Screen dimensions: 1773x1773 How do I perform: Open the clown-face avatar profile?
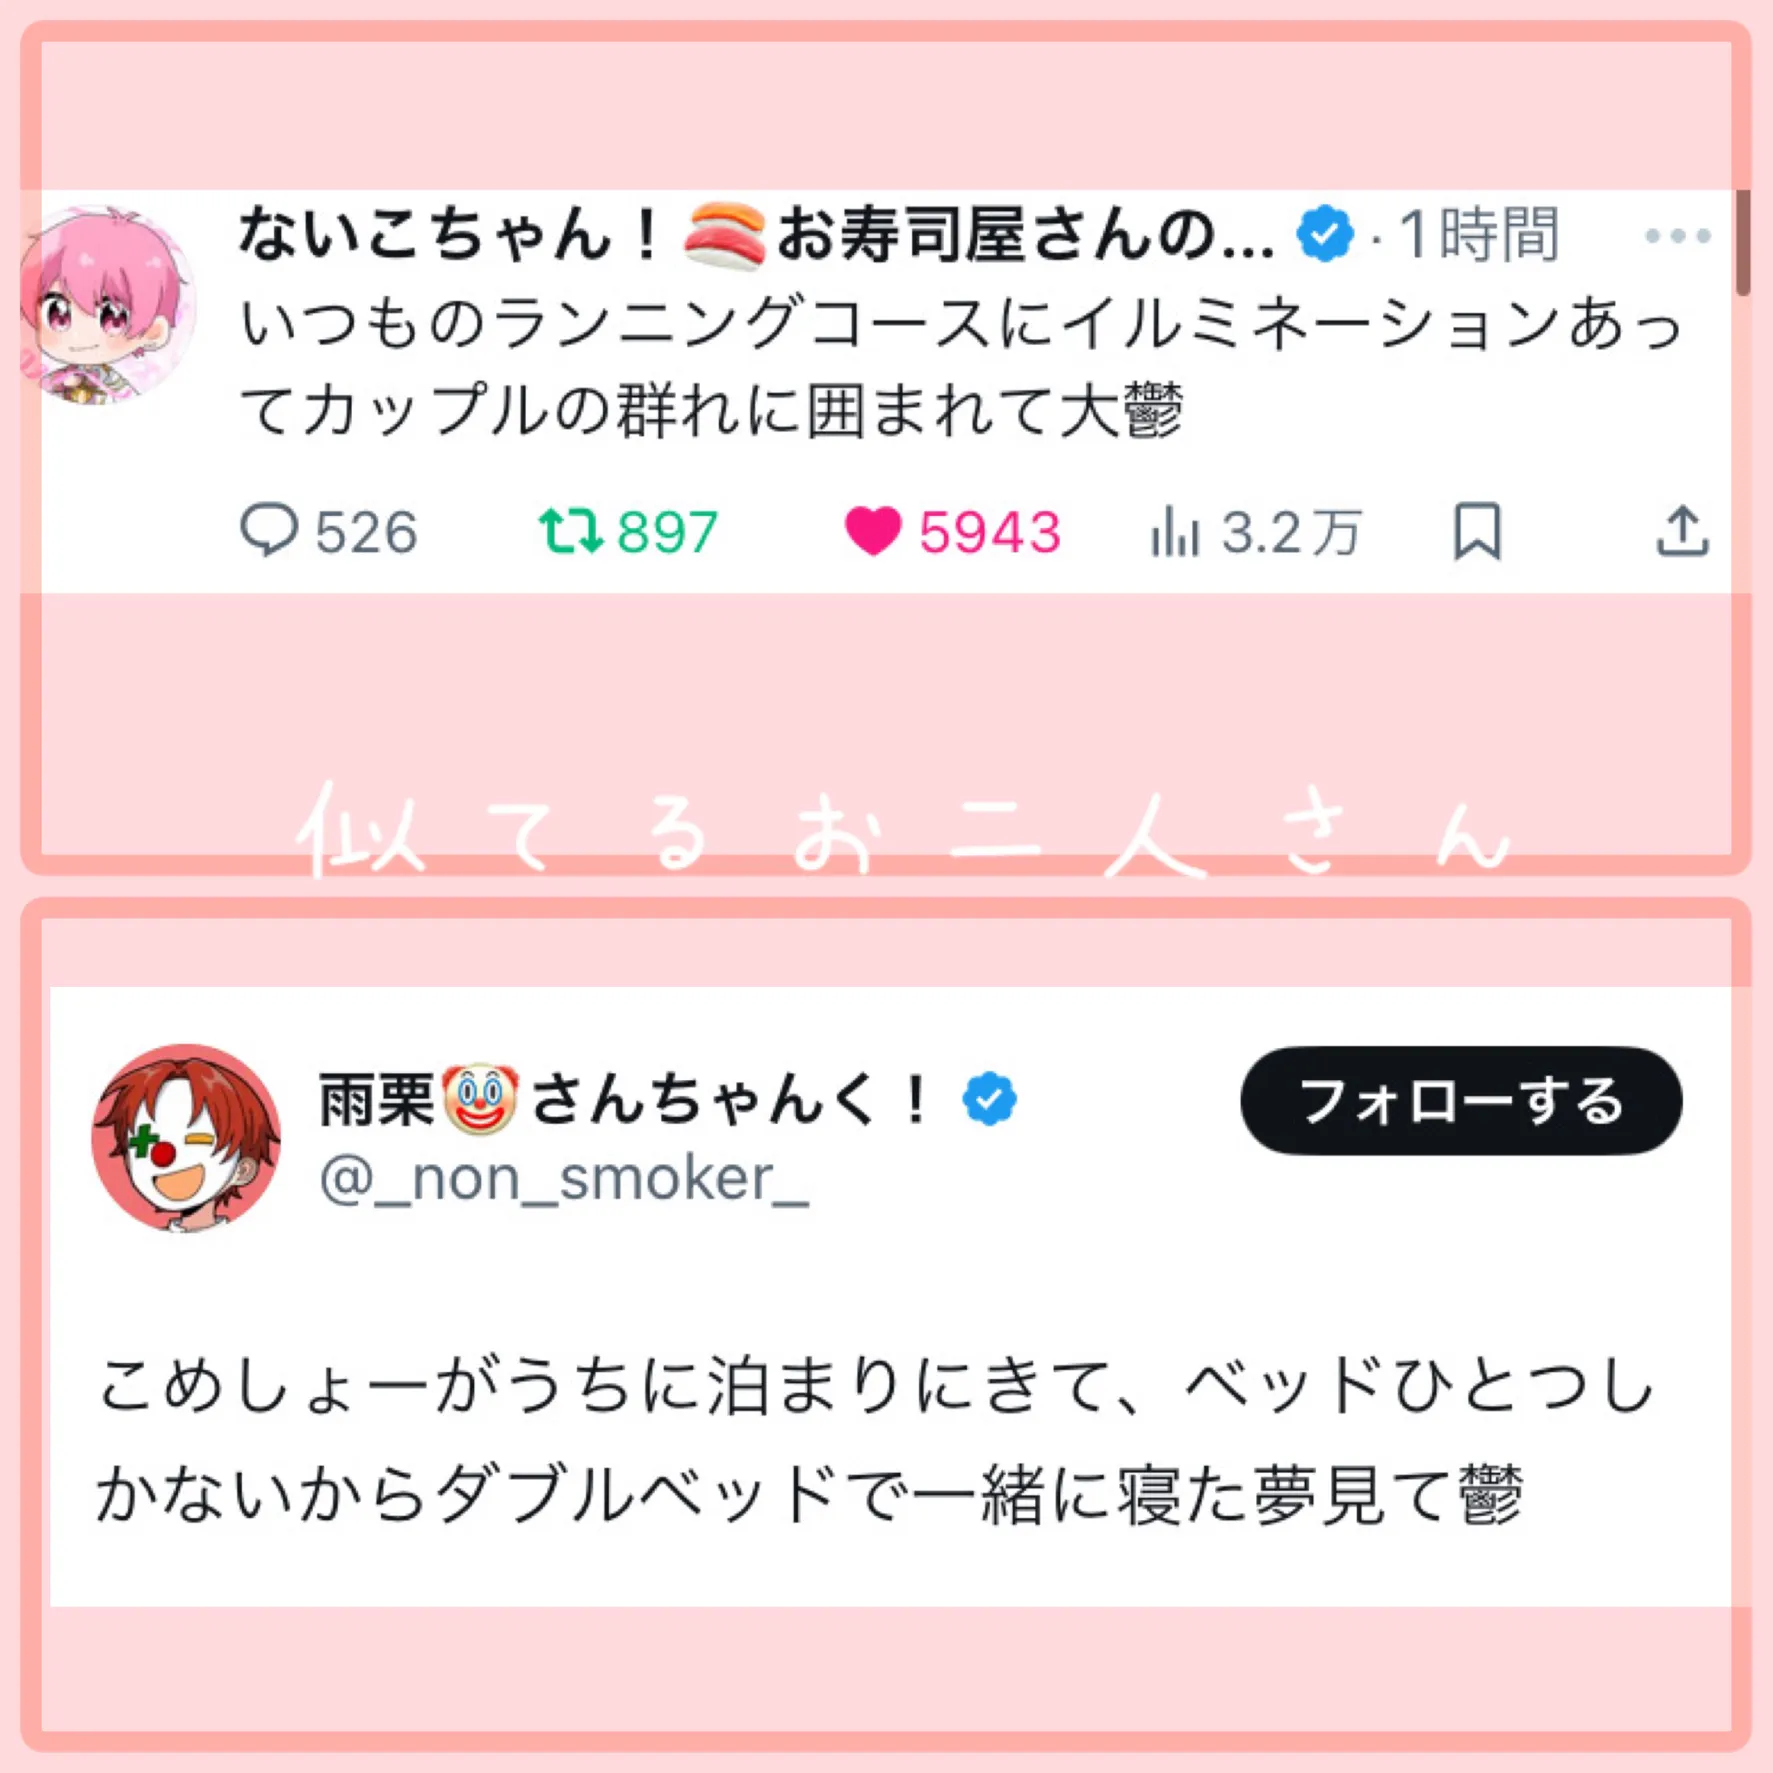(x=186, y=1138)
